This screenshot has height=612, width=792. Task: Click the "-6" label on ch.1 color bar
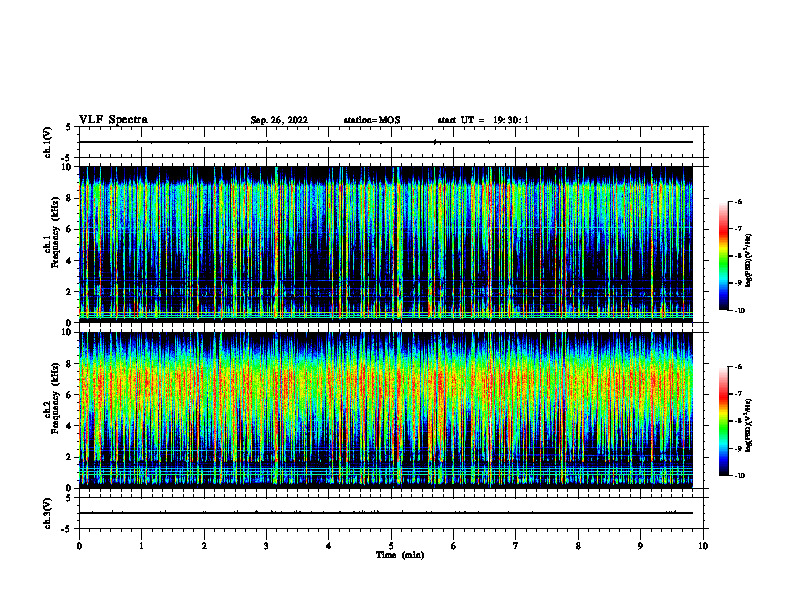pos(738,202)
